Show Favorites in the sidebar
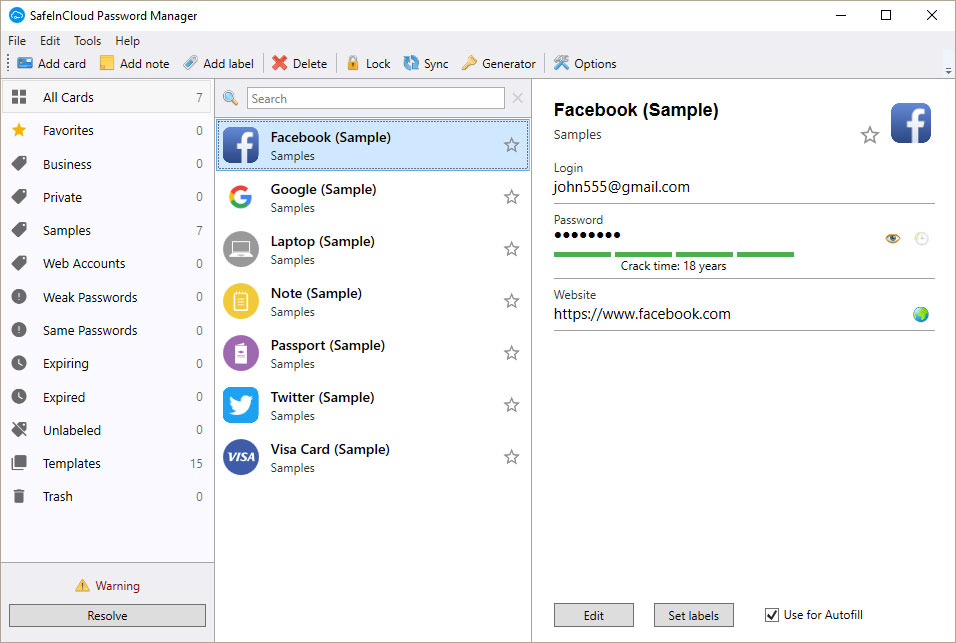This screenshot has height=643, width=956. [107, 130]
